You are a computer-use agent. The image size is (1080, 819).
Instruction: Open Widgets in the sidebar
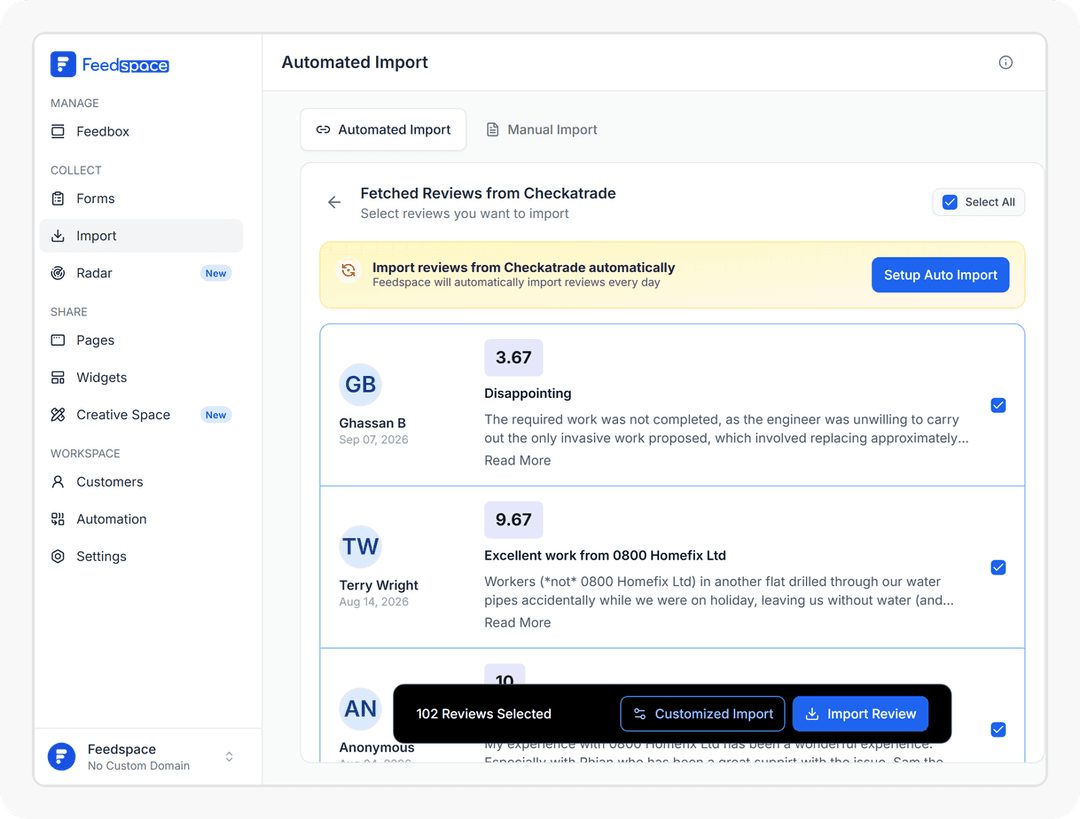pos(141,377)
